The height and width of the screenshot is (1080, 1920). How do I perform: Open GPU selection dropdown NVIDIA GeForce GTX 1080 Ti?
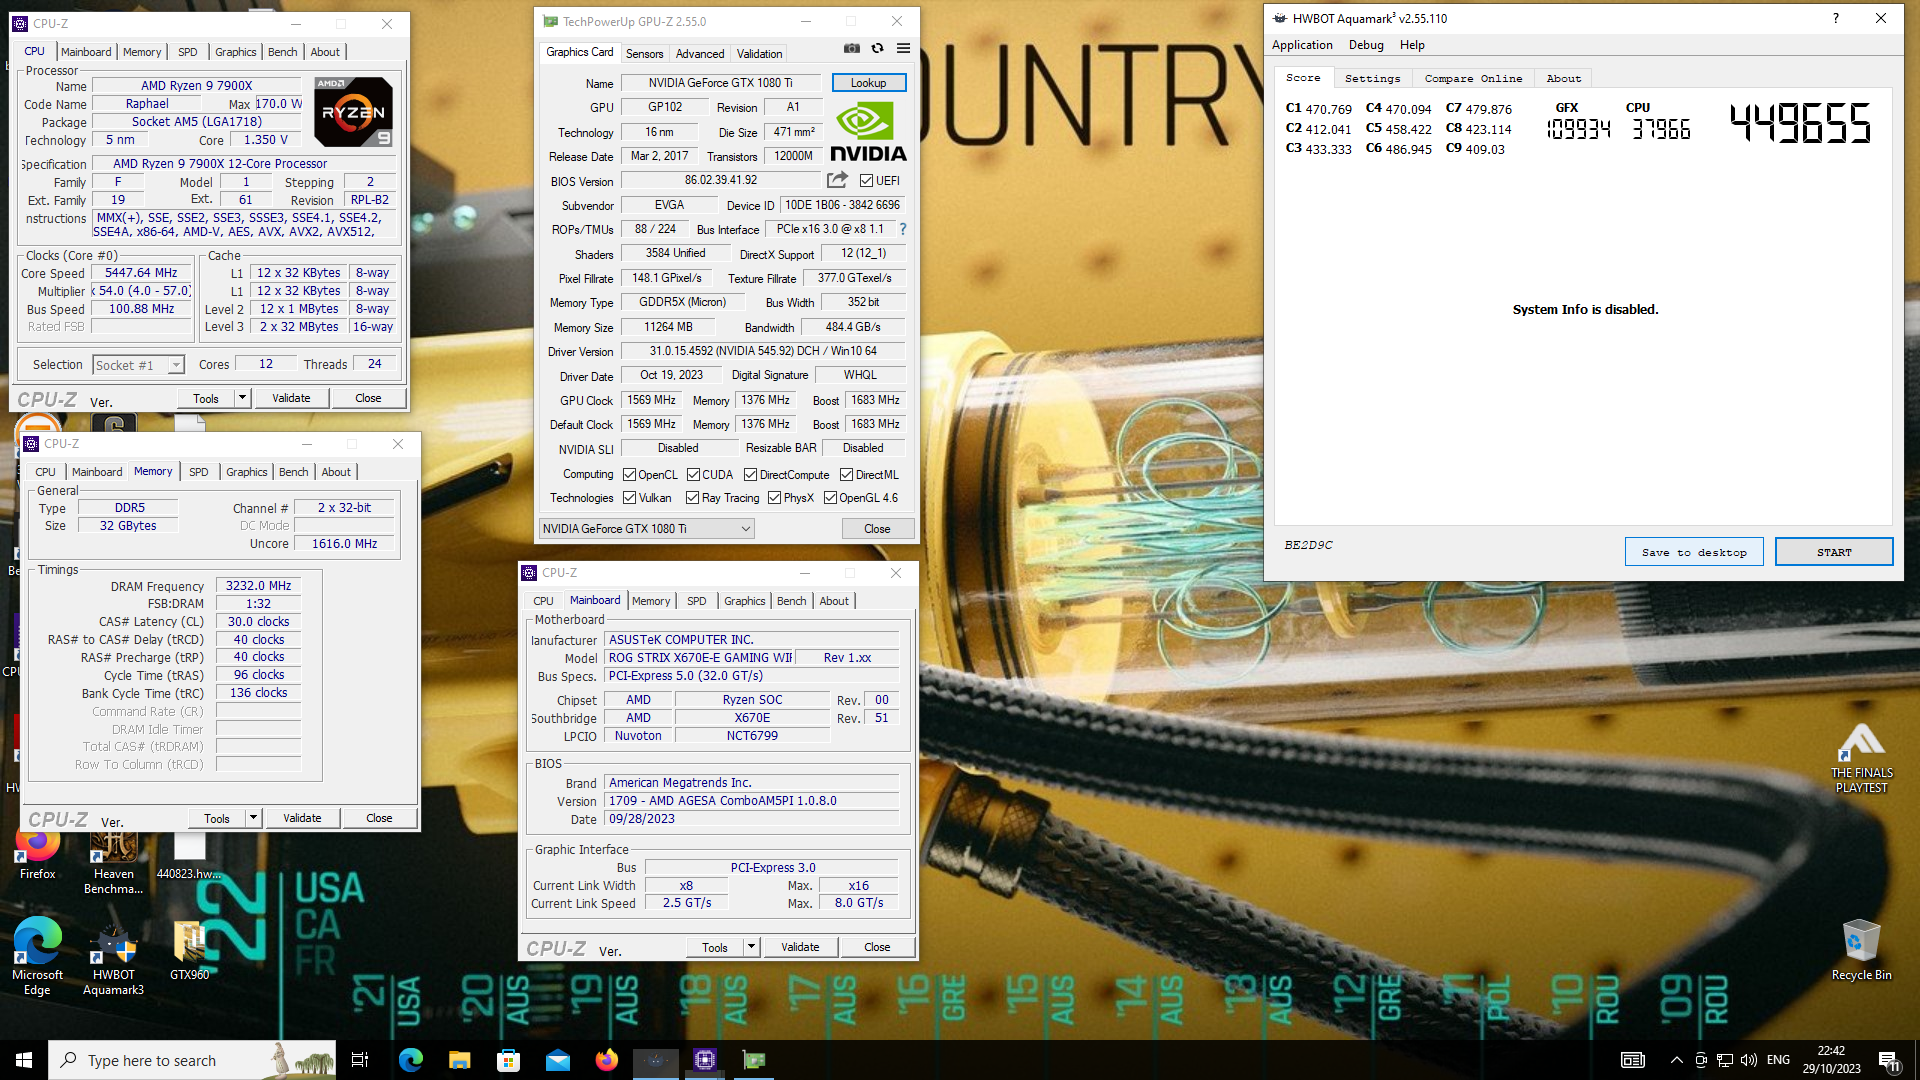pos(646,529)
